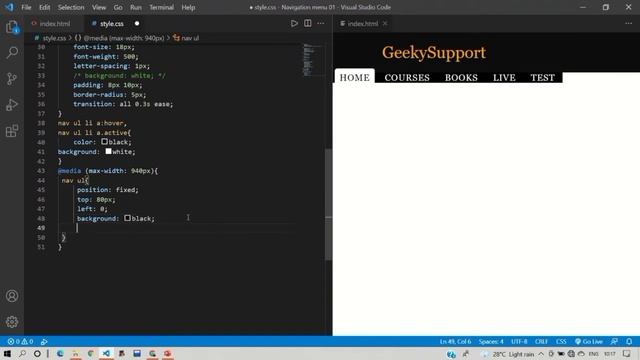Change indentation via Spaces: 4
The image size is (640, 360).
tap(491, 341)
